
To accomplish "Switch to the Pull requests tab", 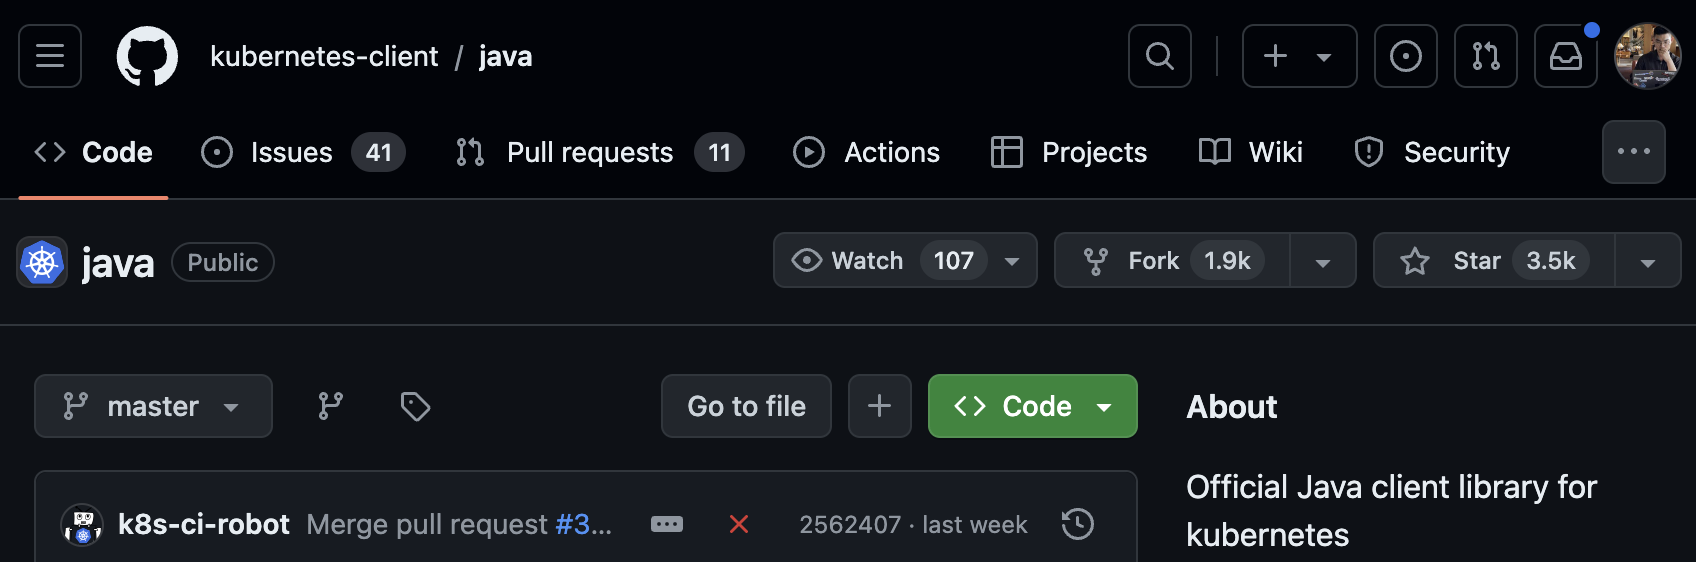I will pos(599,152).
